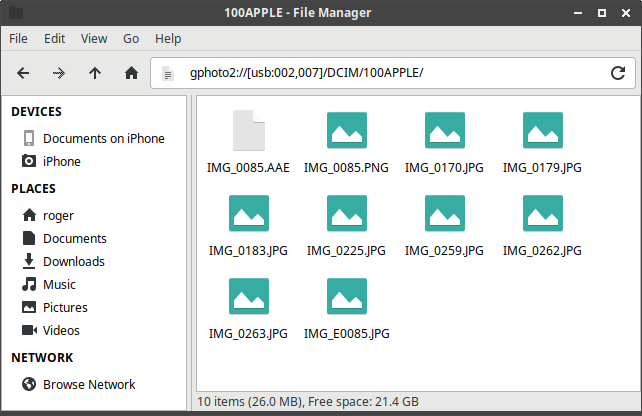The image size is (642, 416).
Task: Click the location bar path icon
Action: (x=168, y=74)
